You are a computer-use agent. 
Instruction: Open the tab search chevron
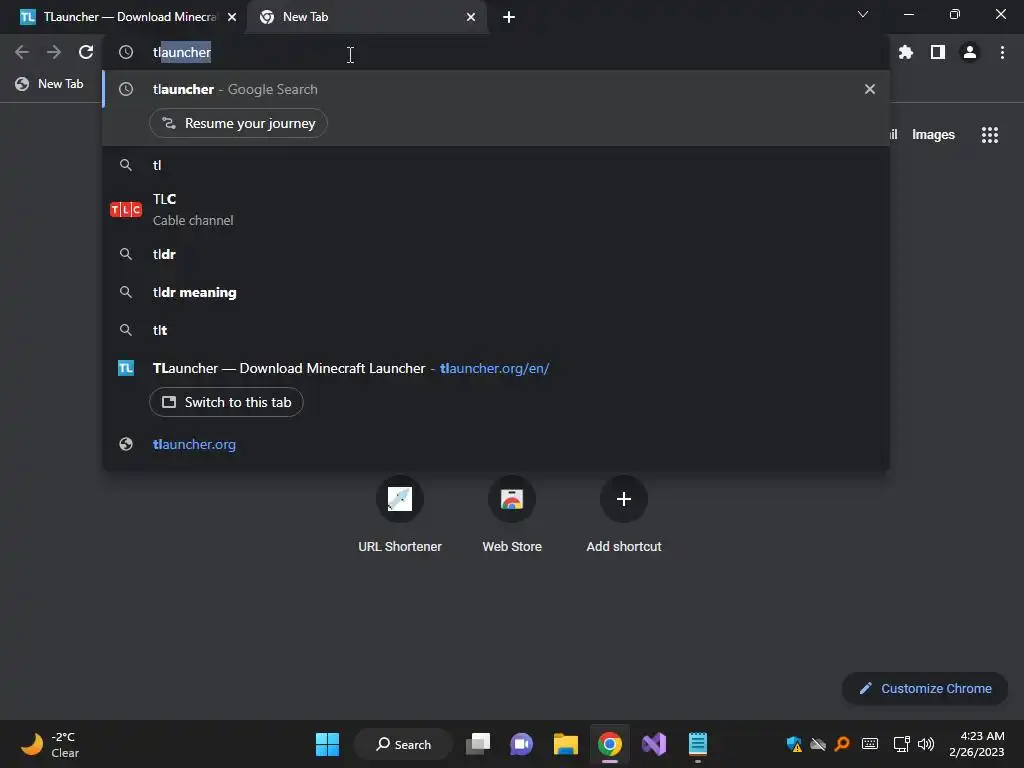[863, 14]
